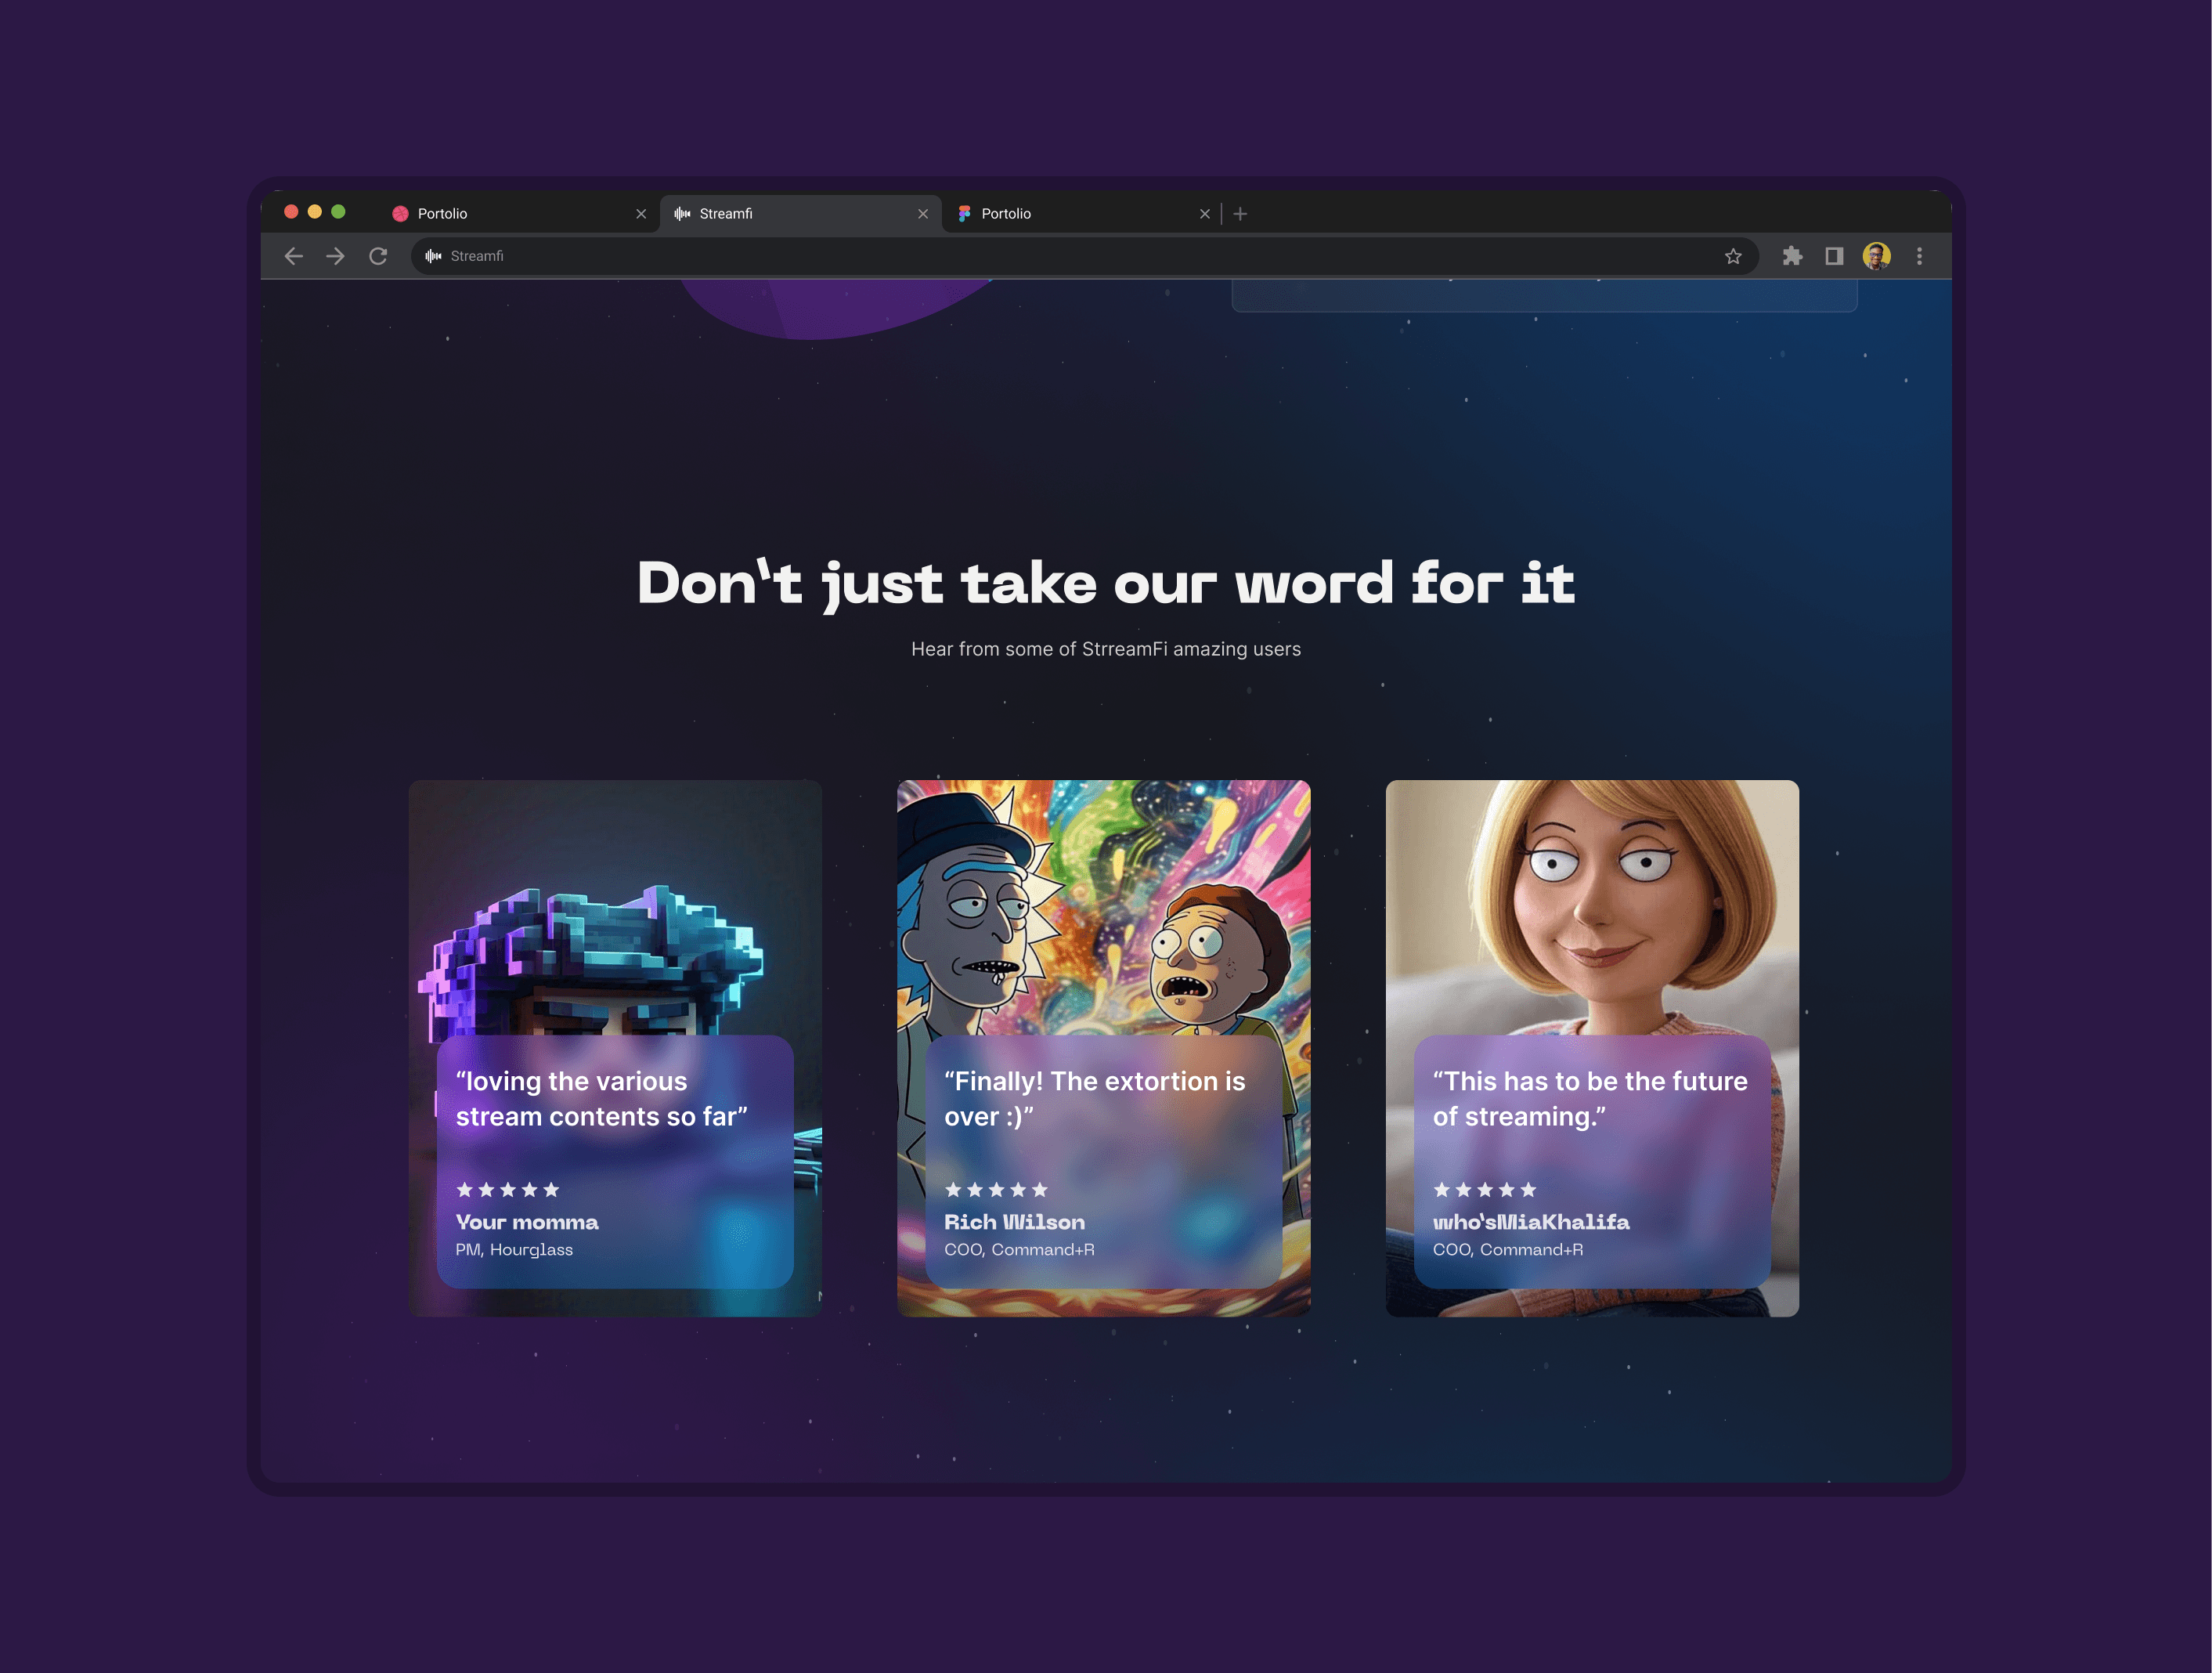Reload the Streamfi page
Screen dimensions: 2212x1673
[378, 256]
